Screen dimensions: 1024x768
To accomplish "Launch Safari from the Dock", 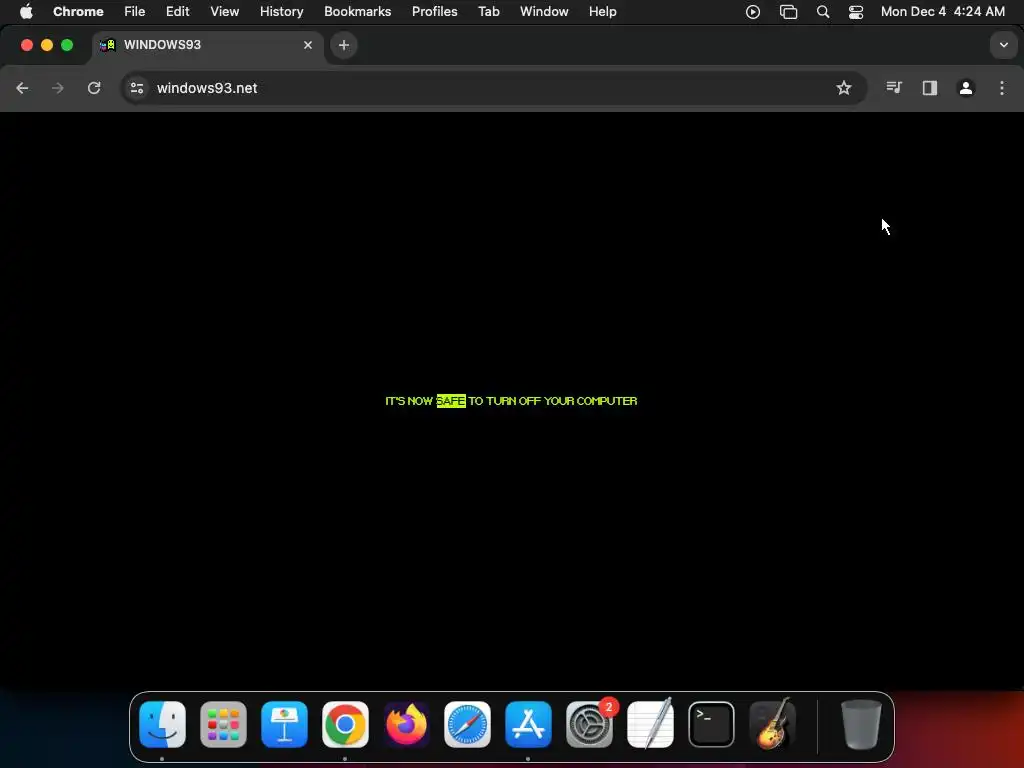I will [467, 724].
